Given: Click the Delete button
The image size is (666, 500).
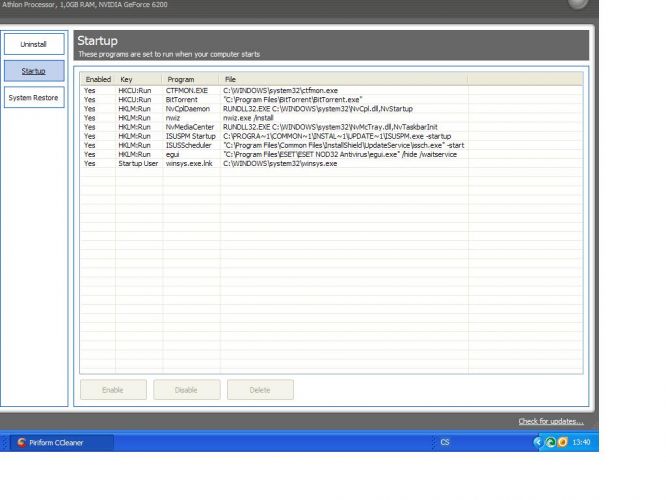Looking at the screenshot, I should (x=260, y=390).
